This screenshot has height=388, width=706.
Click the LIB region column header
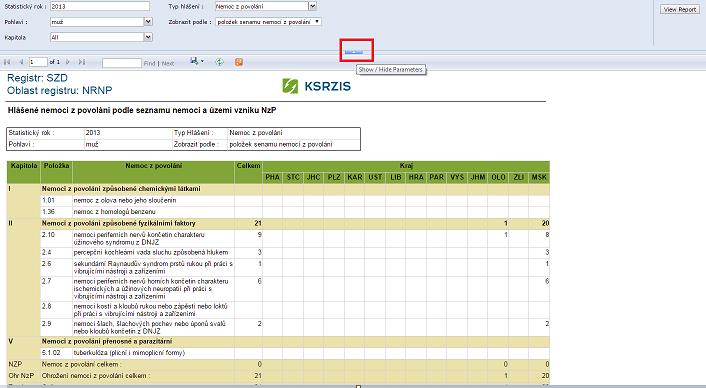395,177
